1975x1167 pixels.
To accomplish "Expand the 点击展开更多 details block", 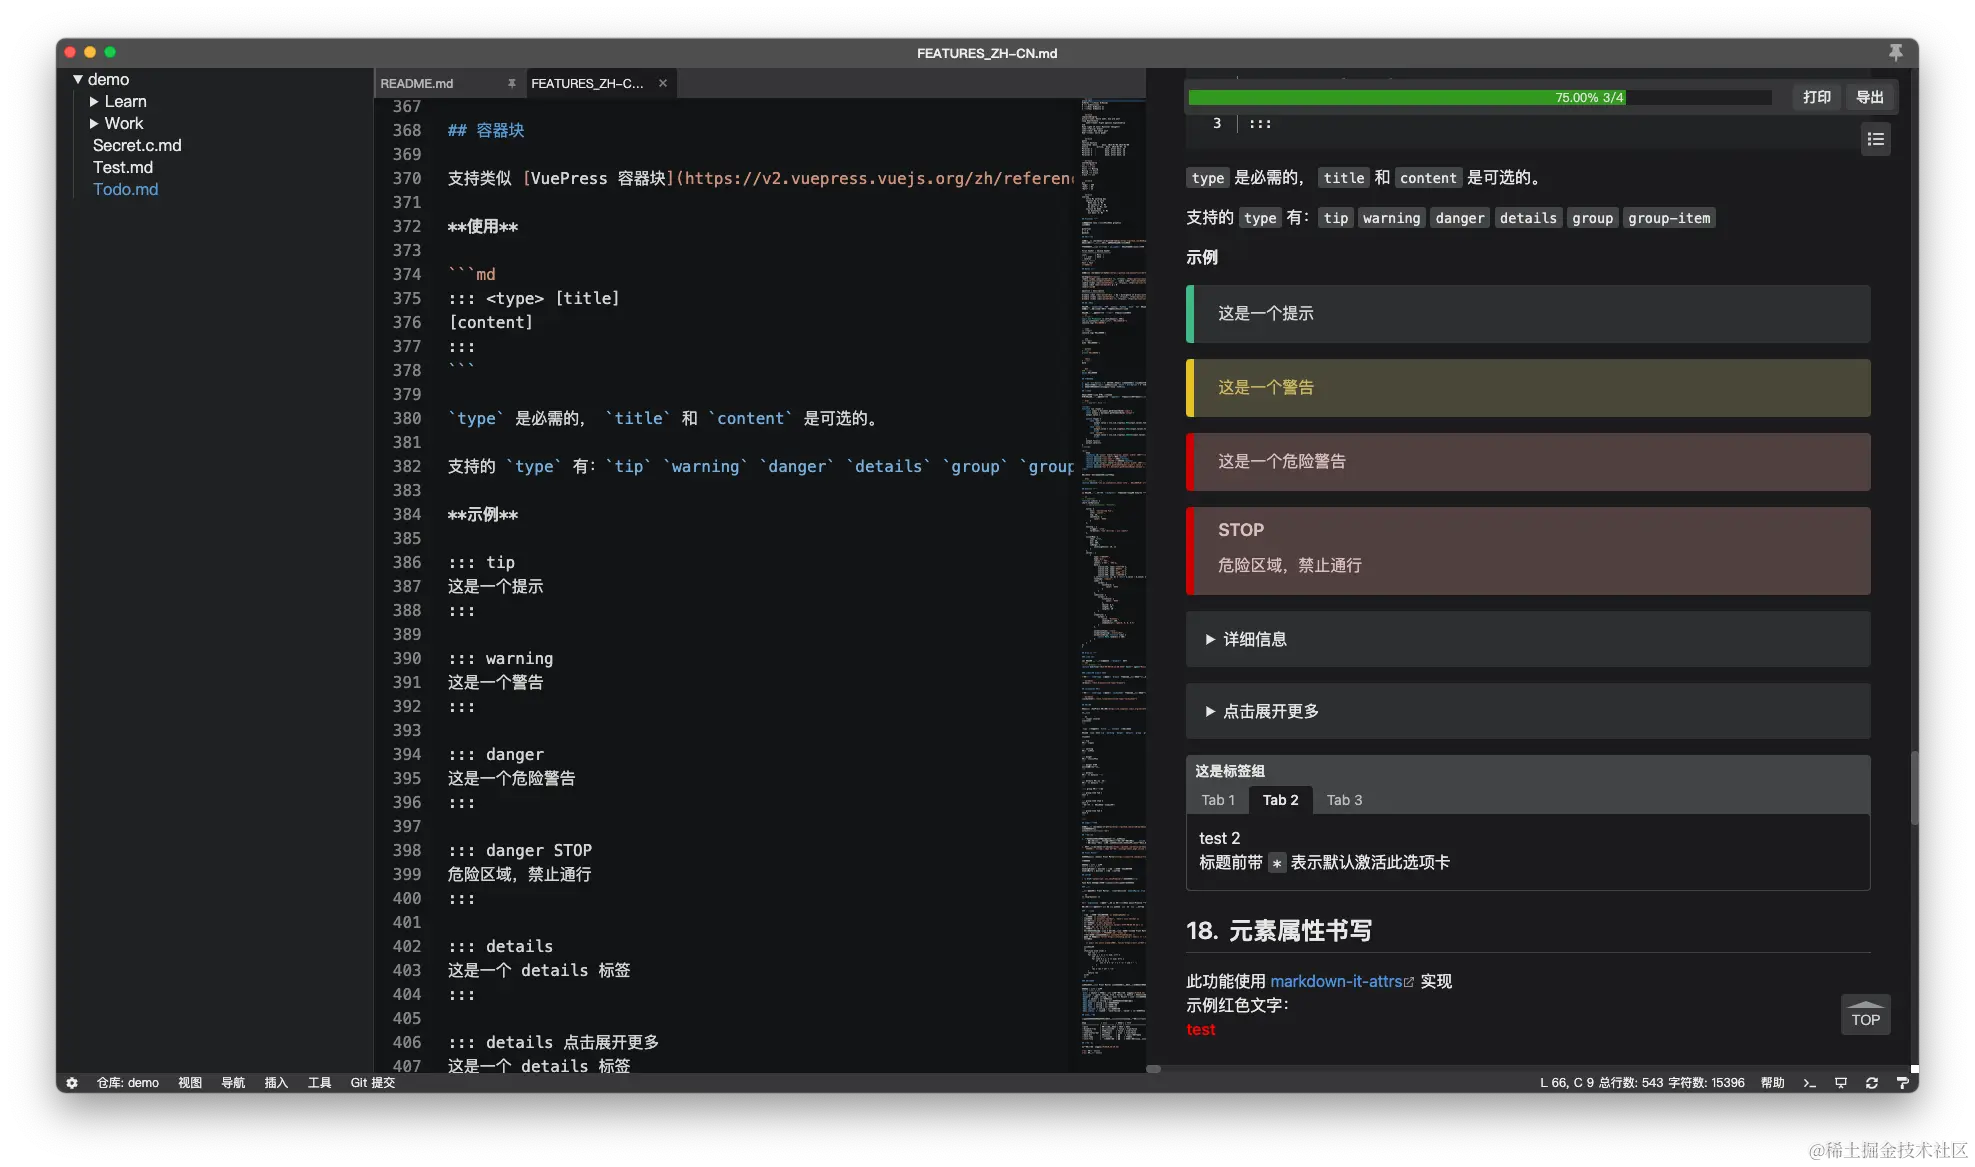I will [x=1527, y=711].
